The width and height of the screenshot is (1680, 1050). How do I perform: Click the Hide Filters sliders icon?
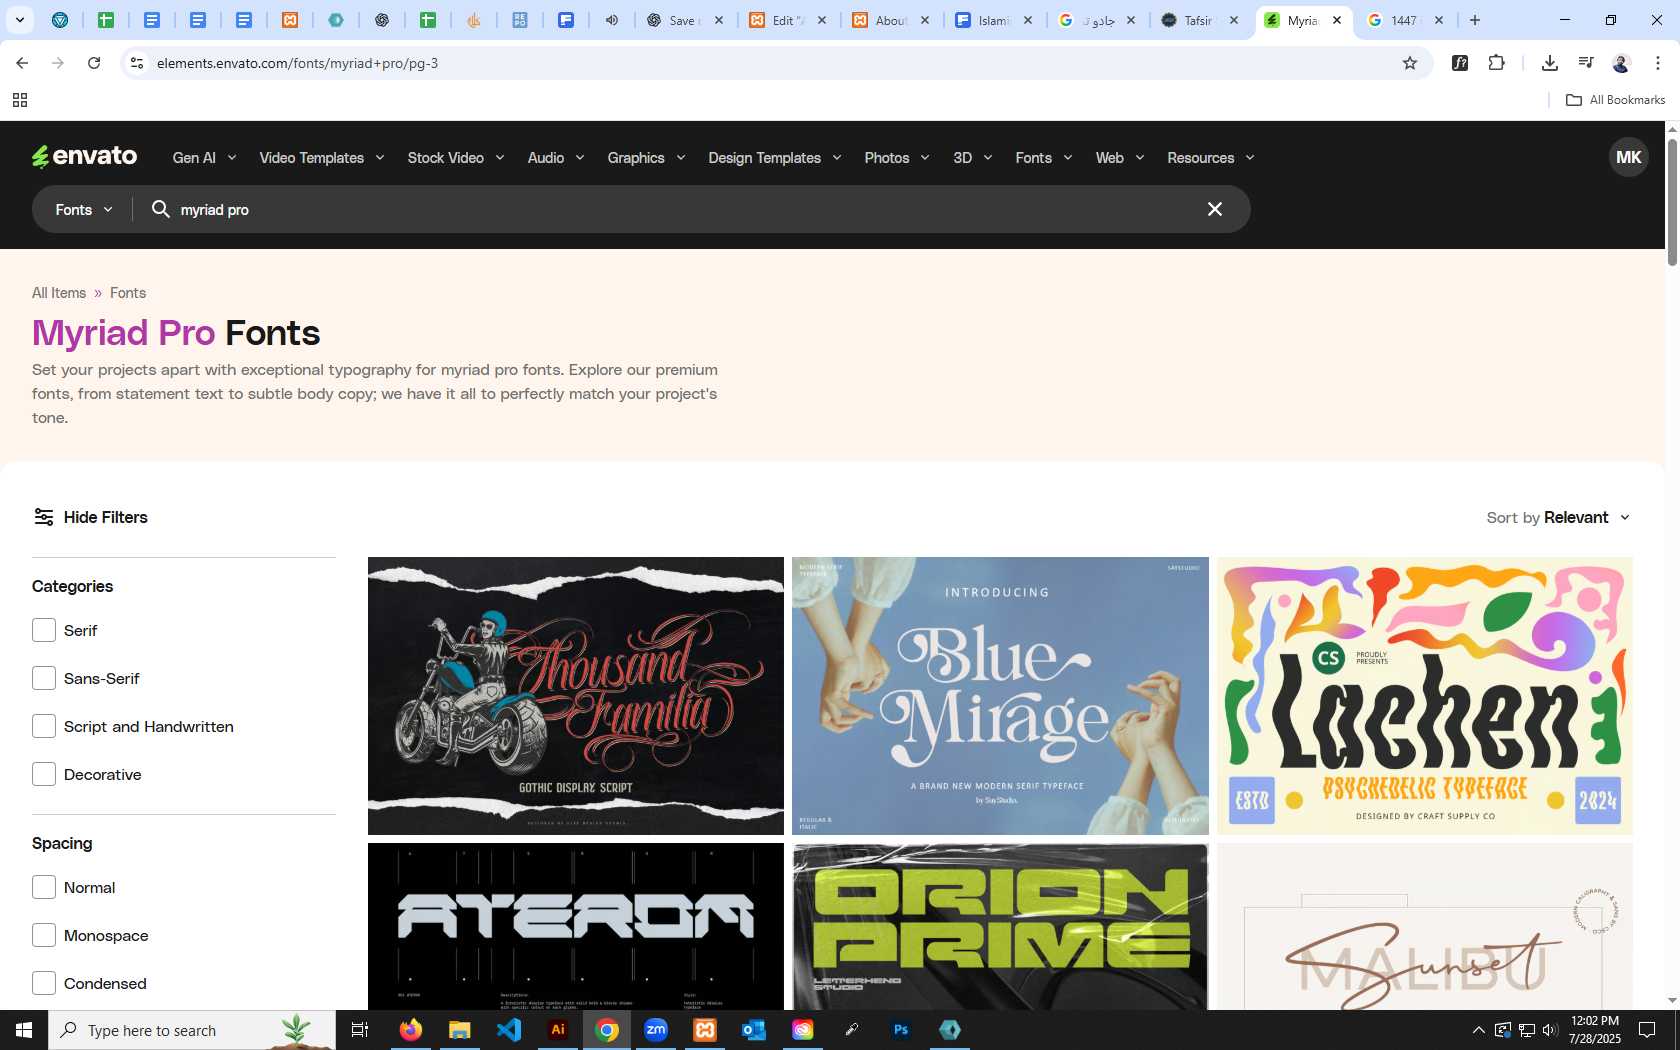[x=44, y=517]
